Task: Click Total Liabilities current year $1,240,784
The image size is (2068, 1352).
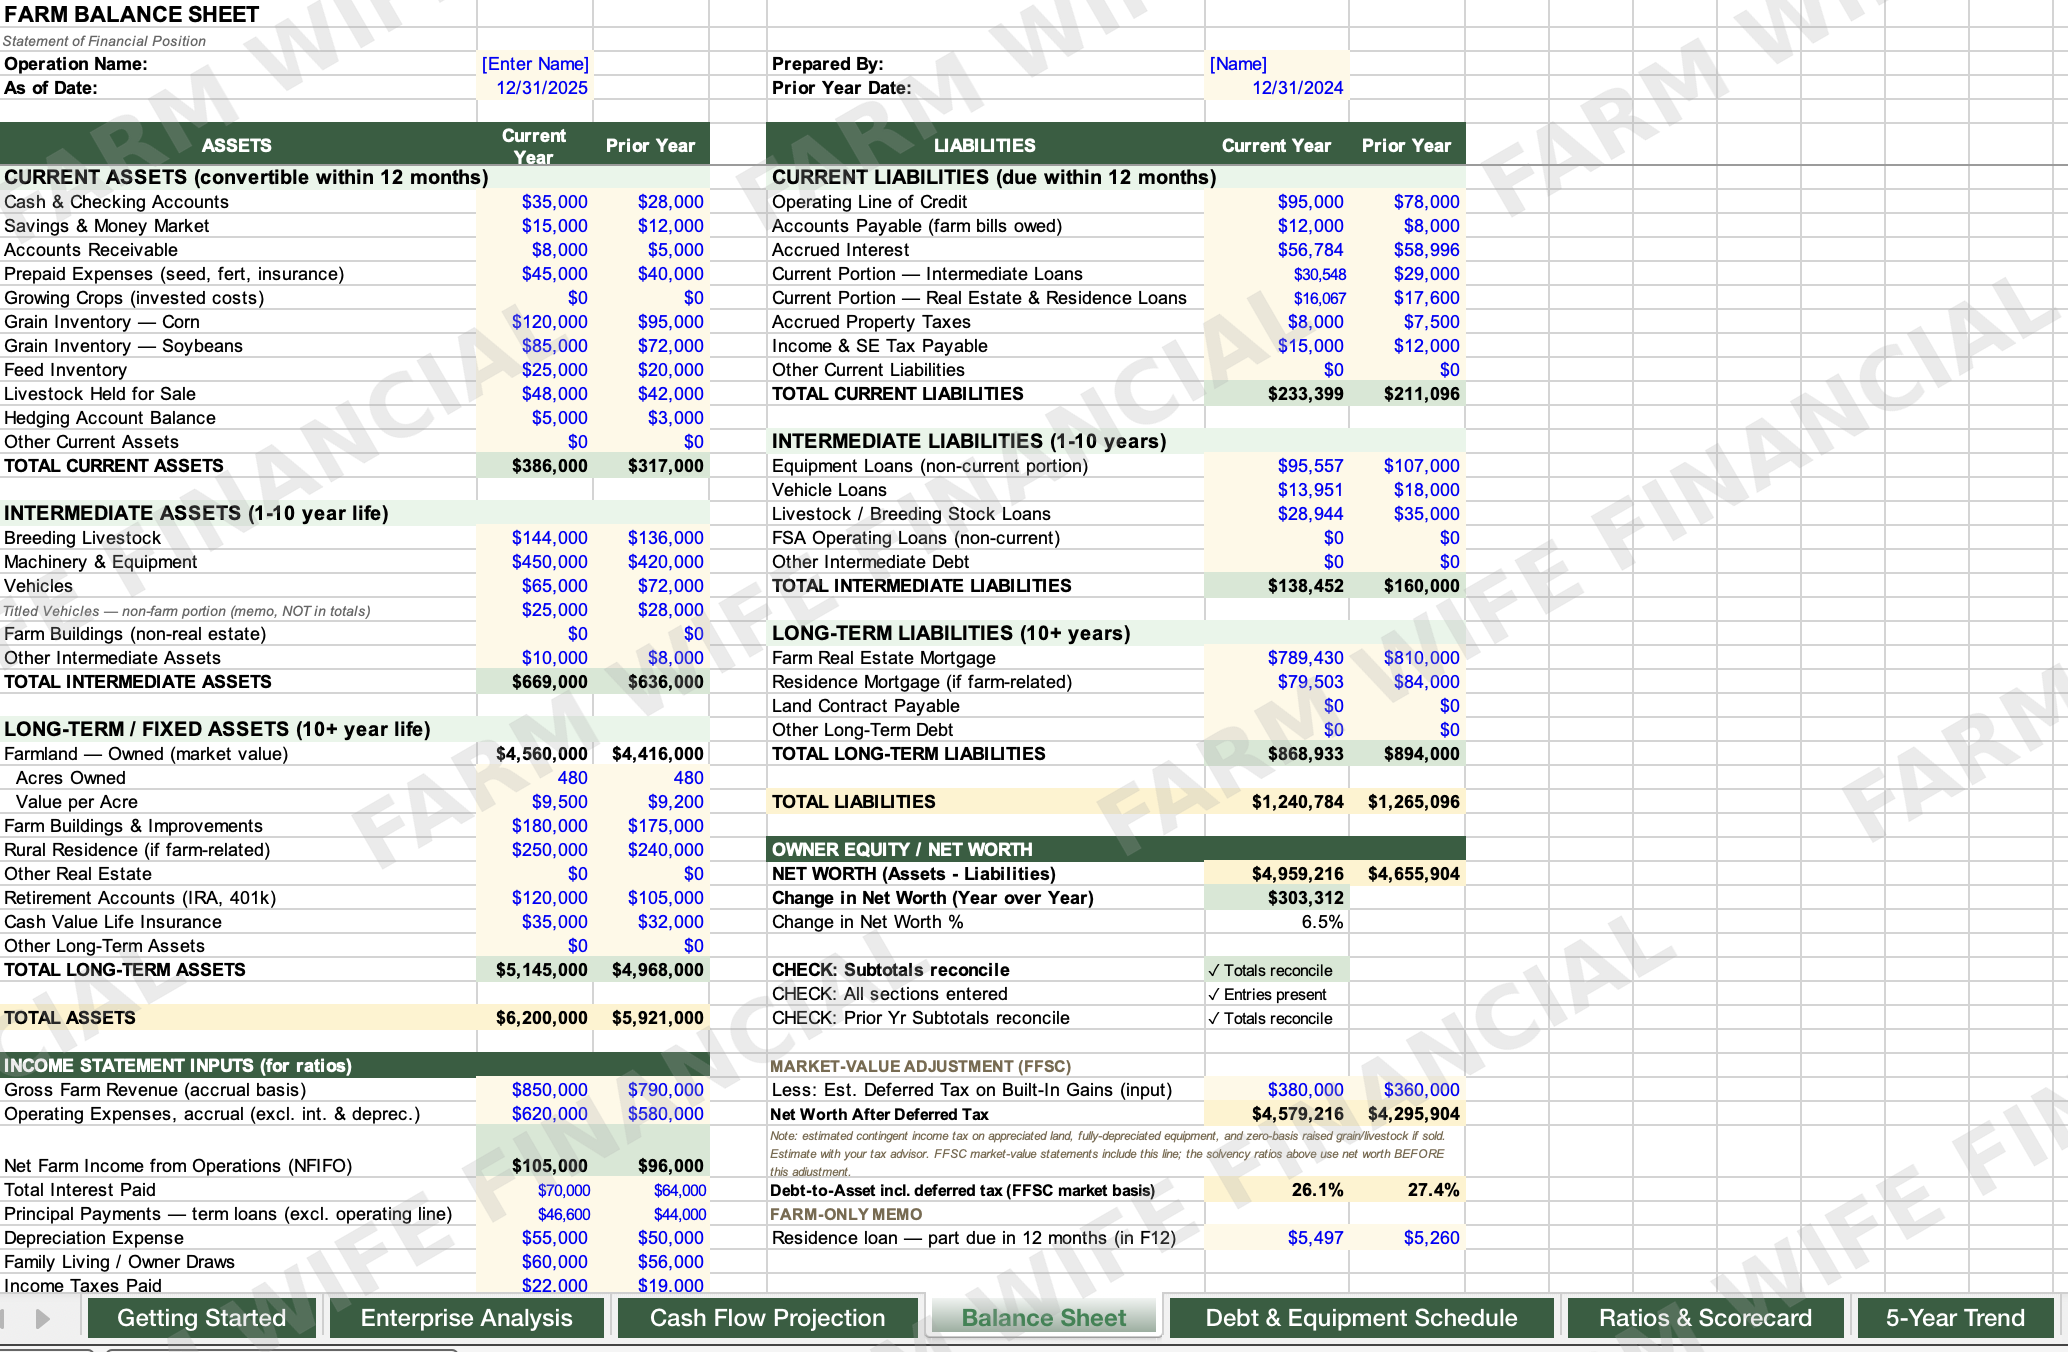Action: pos(1277,802)
